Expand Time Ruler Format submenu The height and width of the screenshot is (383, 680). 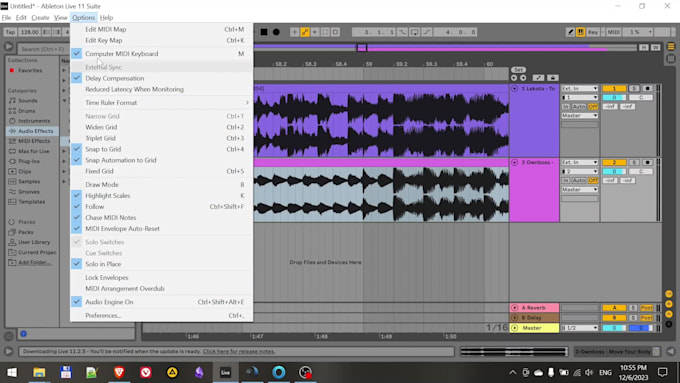tap(161, 103)
